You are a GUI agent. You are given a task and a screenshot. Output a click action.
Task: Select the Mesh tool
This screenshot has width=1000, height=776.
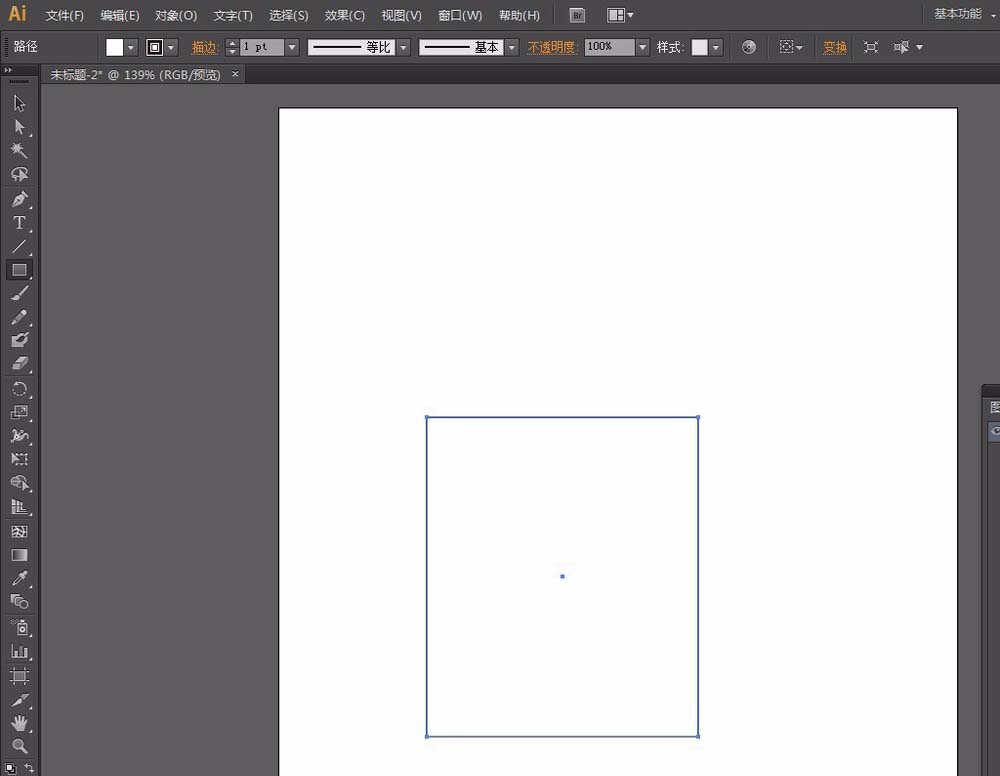(19, 531)
